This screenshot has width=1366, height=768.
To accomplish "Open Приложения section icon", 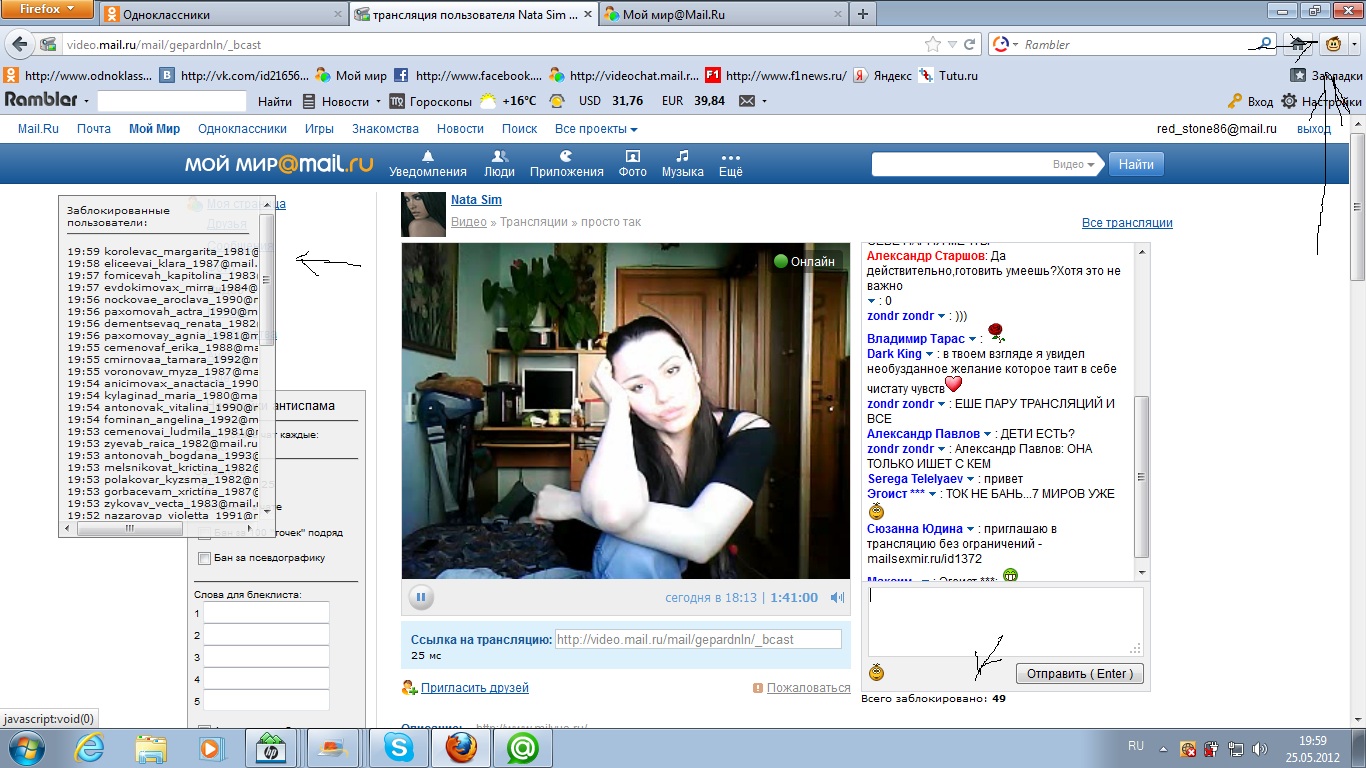I will tap(566, 156).
